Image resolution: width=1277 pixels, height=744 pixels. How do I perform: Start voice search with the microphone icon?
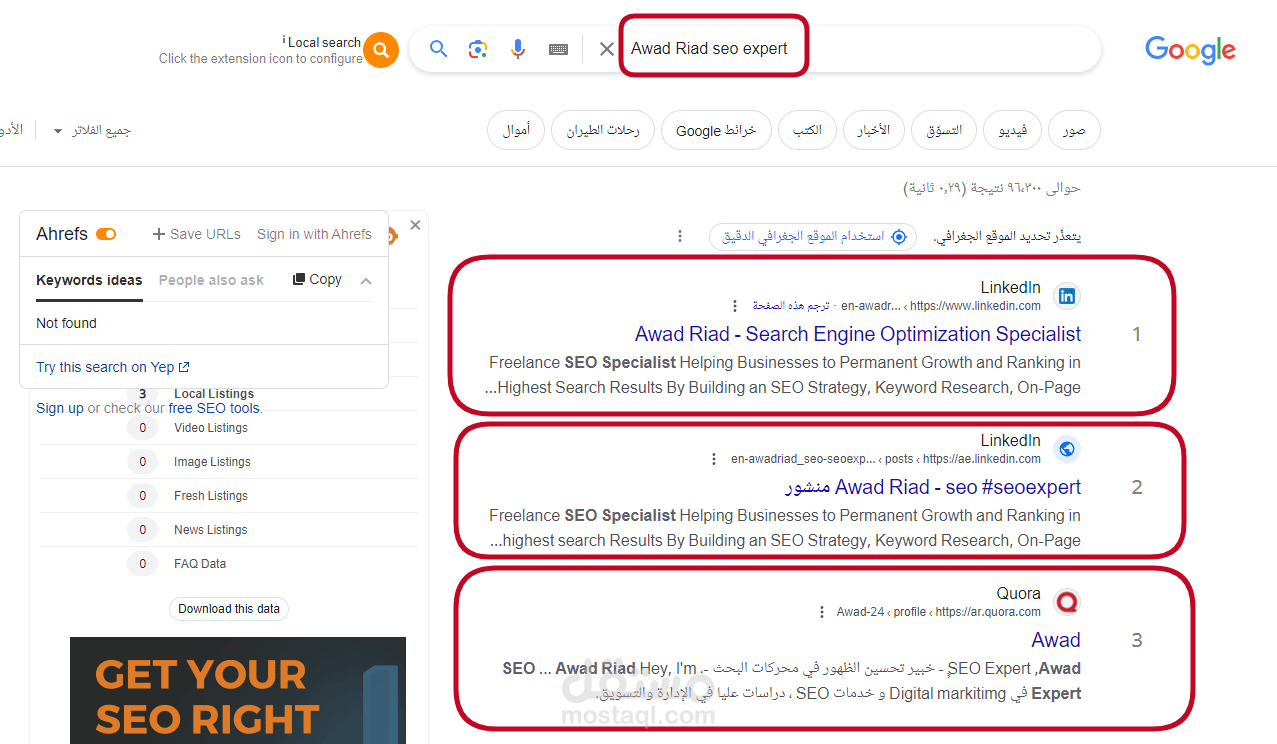point(517,48)
